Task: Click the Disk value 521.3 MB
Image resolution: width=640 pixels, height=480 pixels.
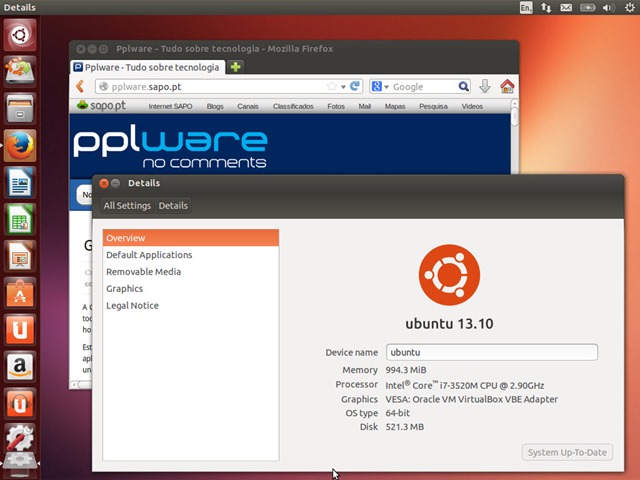Action: pos(404,427)
